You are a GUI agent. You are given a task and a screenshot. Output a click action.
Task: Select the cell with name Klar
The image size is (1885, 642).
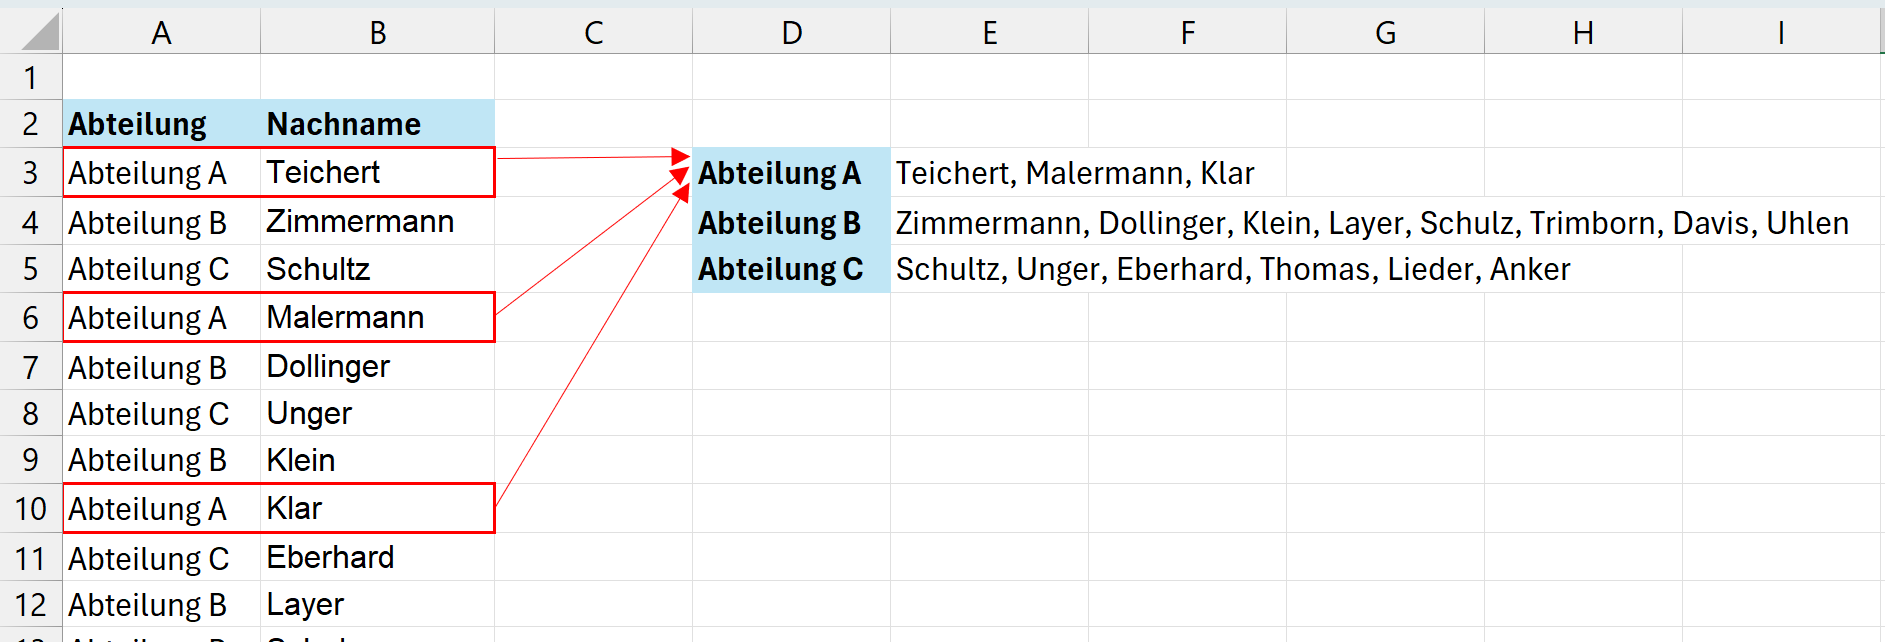tap(377, 509)
